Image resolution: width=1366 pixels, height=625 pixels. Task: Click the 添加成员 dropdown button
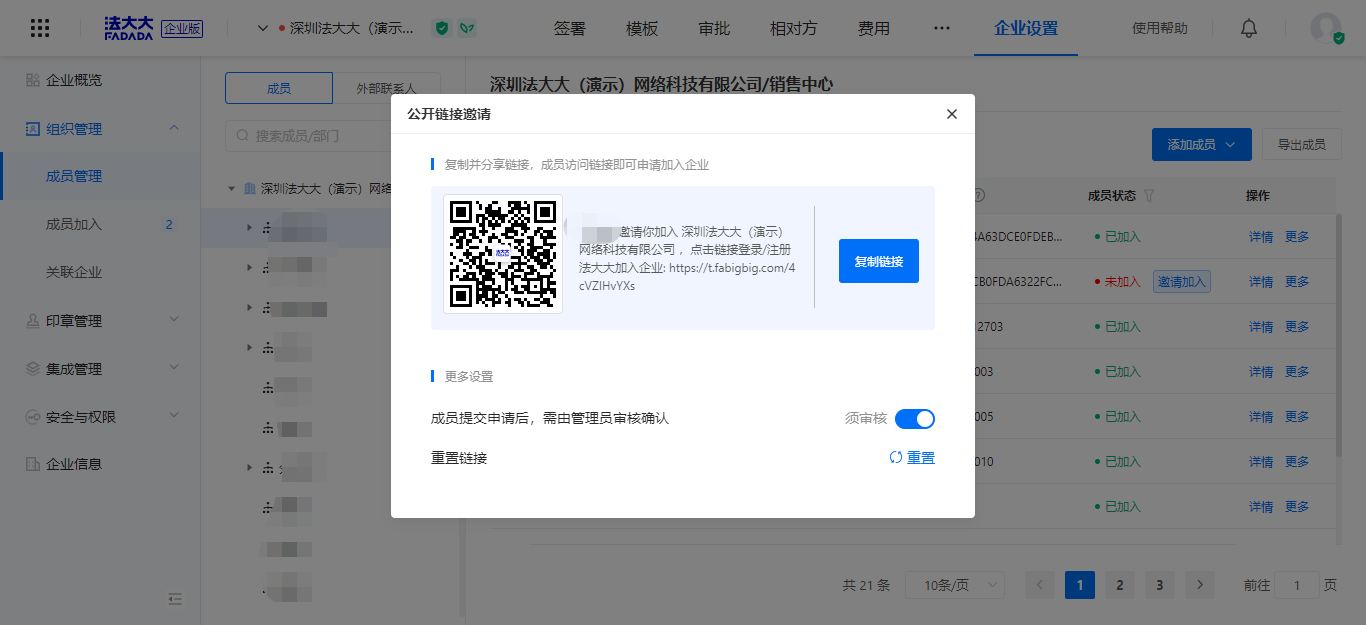(1202, 144)
